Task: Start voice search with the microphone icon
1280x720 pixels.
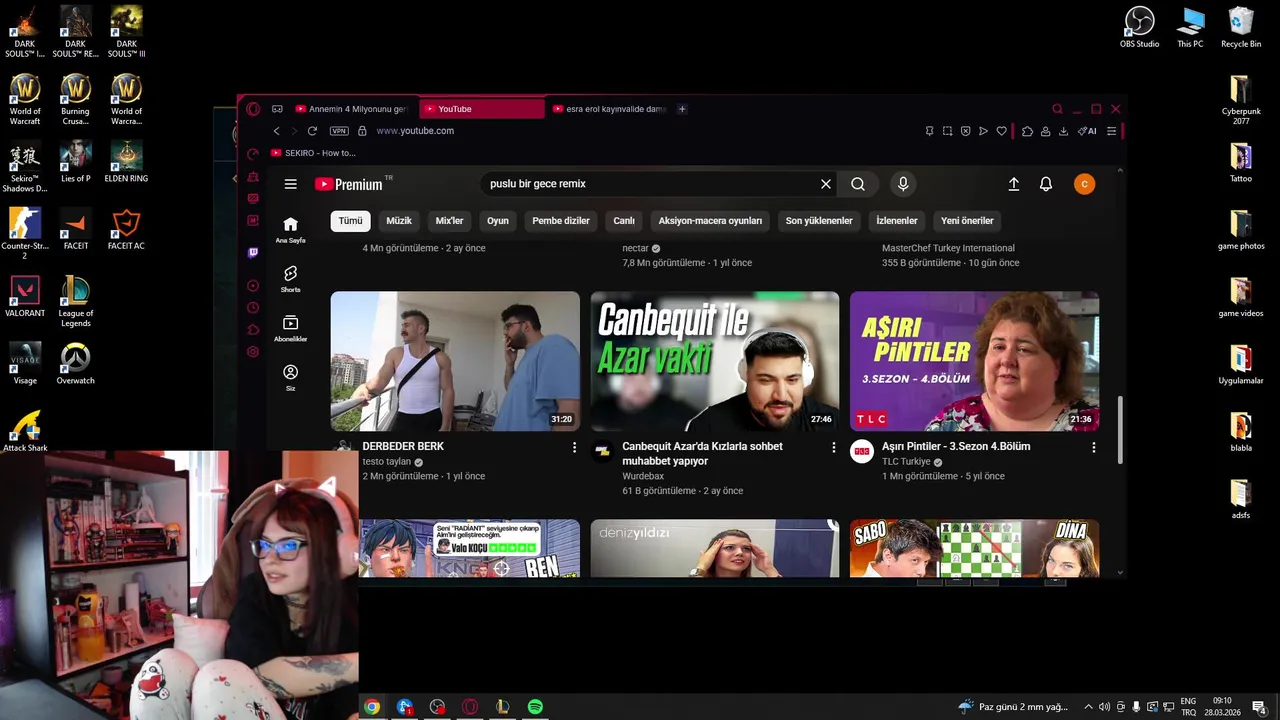Action: click(x=903, y=184)
